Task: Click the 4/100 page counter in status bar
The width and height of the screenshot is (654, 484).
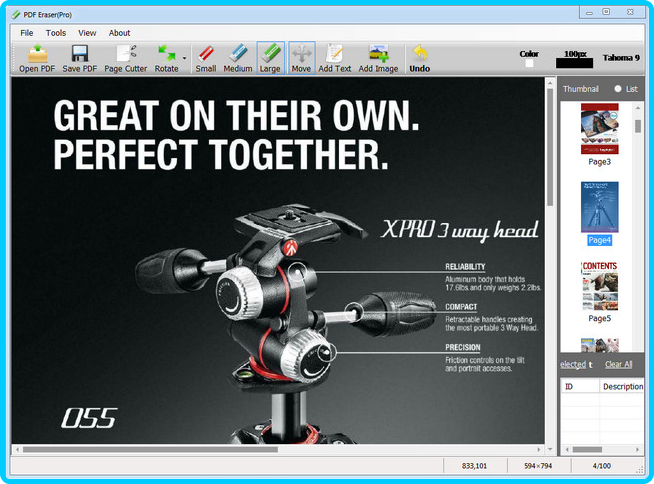Action: [601, 466]
